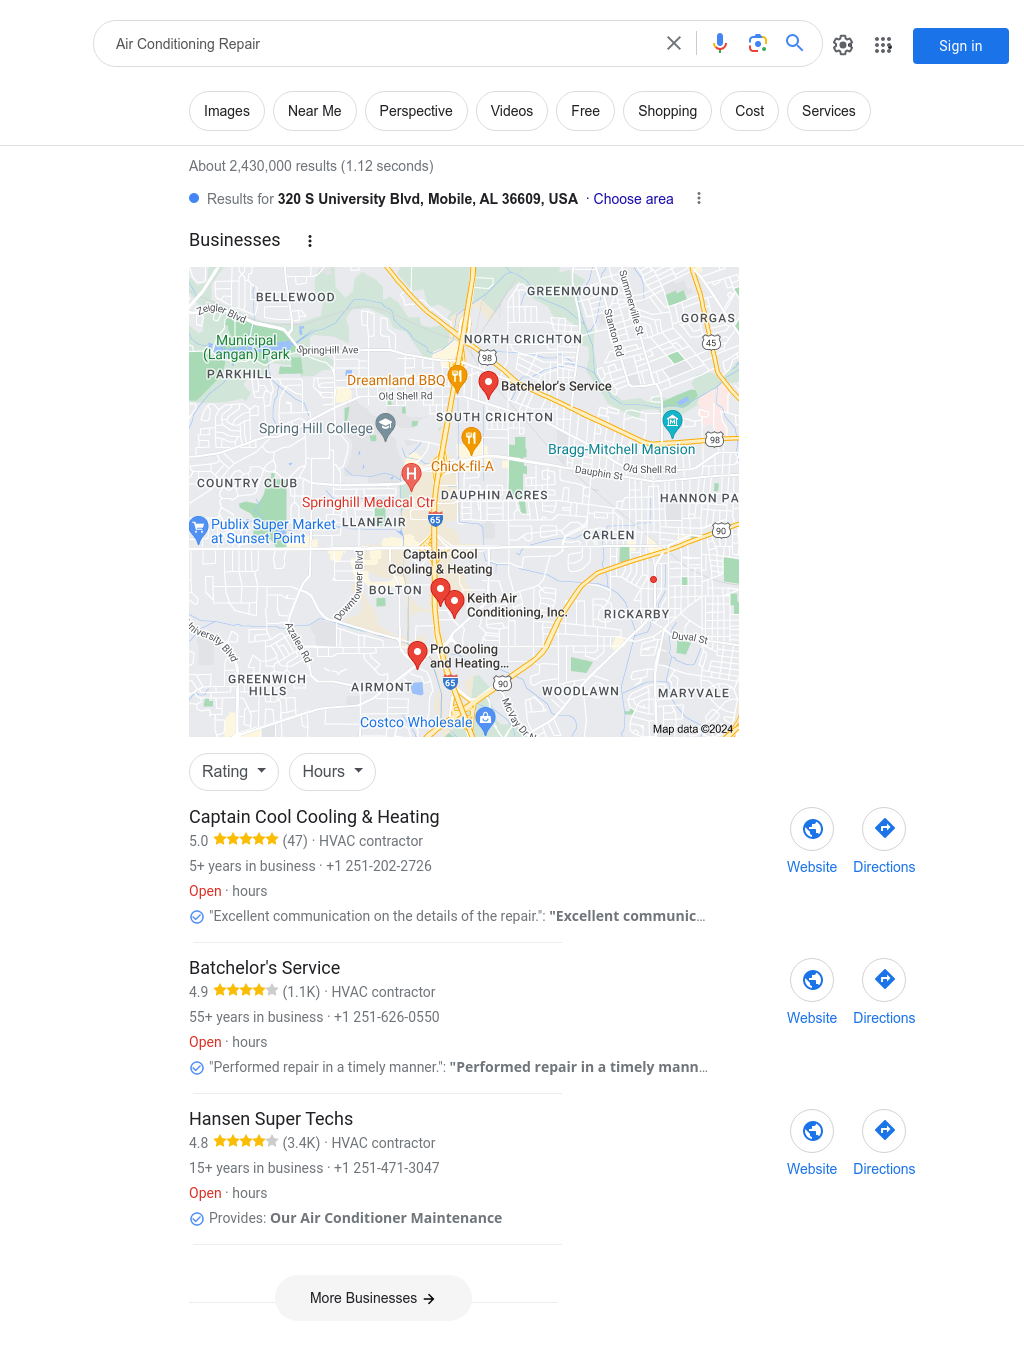Open the settings gear
The width and height of the screenshot is (1024, 1345).
843,45
